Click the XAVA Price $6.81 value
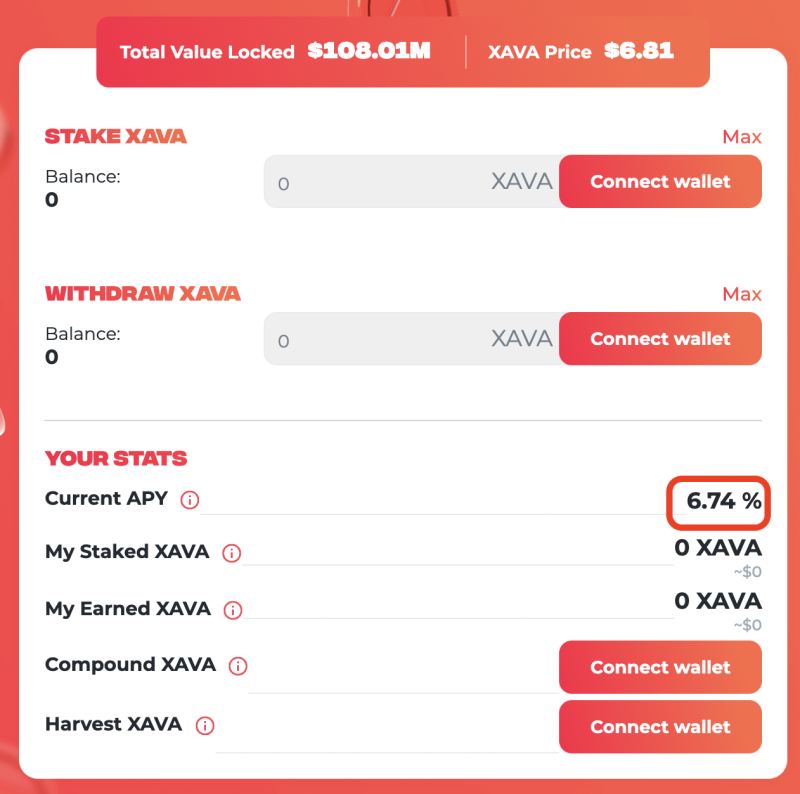The image size is (800, 794). 639,51
